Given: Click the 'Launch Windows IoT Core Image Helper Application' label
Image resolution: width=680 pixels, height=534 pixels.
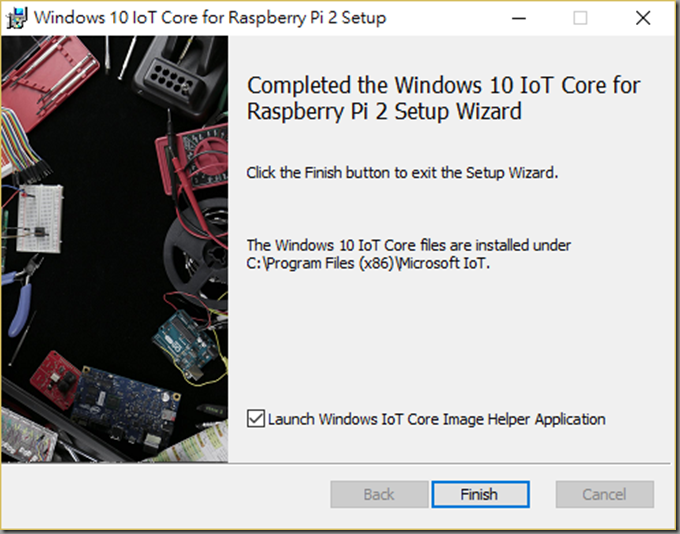Looking at the screenshot, I should coord(436,419).
